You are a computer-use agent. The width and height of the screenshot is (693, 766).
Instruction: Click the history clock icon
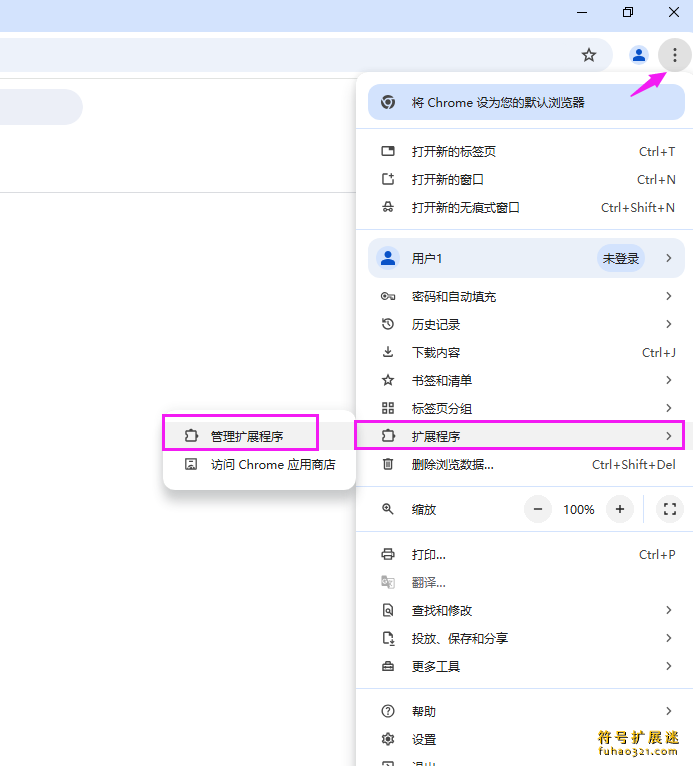[x=388, y=324]
